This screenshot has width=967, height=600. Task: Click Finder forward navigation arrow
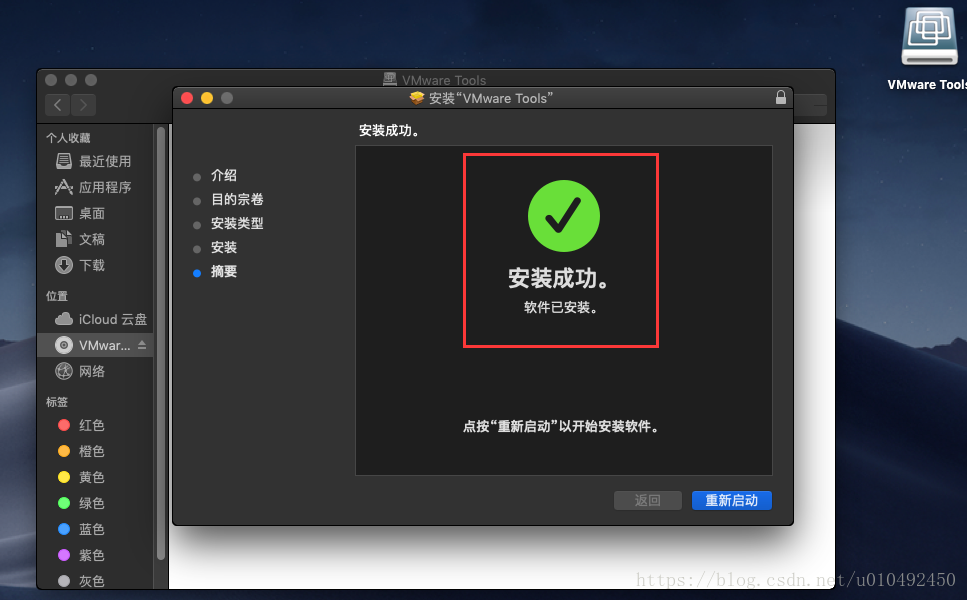pyautogui.click(x=83, y=105)
